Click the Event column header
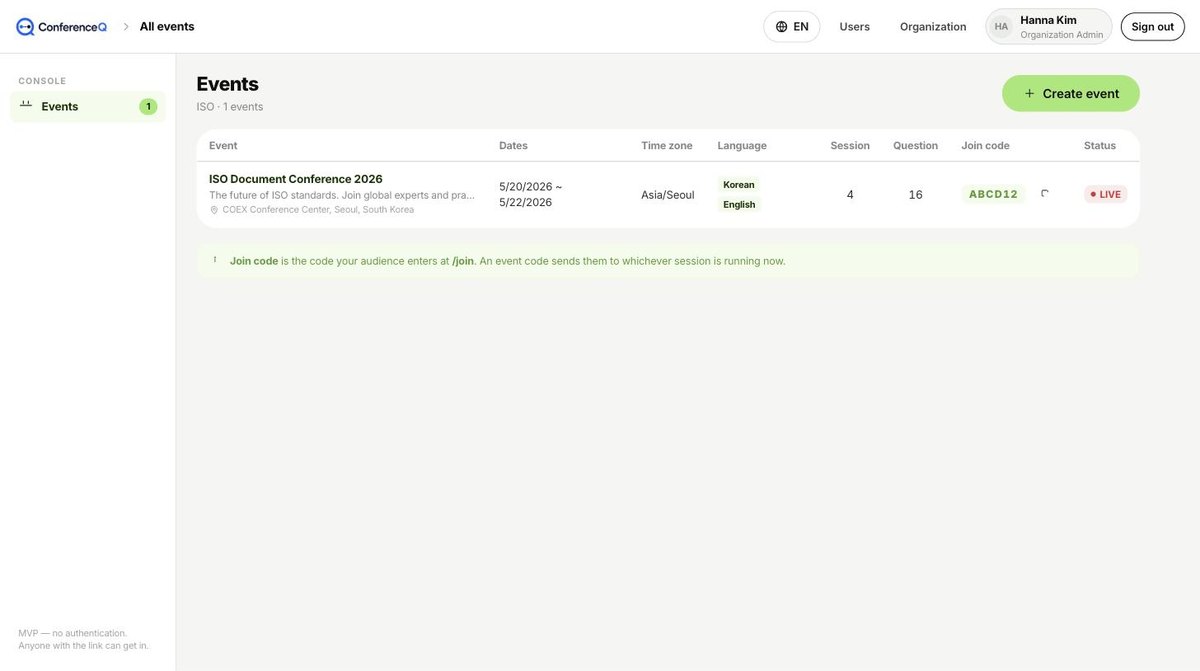Screen dimensions: 1200x671 point(223,145)
